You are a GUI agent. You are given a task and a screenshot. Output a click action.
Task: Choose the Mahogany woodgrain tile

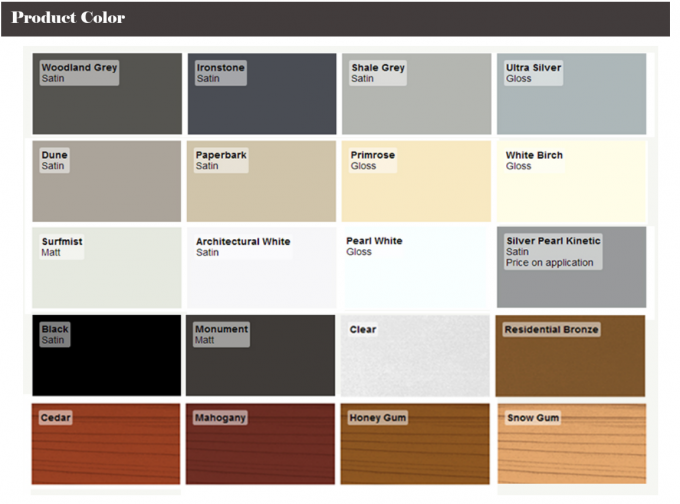(x=261, y=444)
